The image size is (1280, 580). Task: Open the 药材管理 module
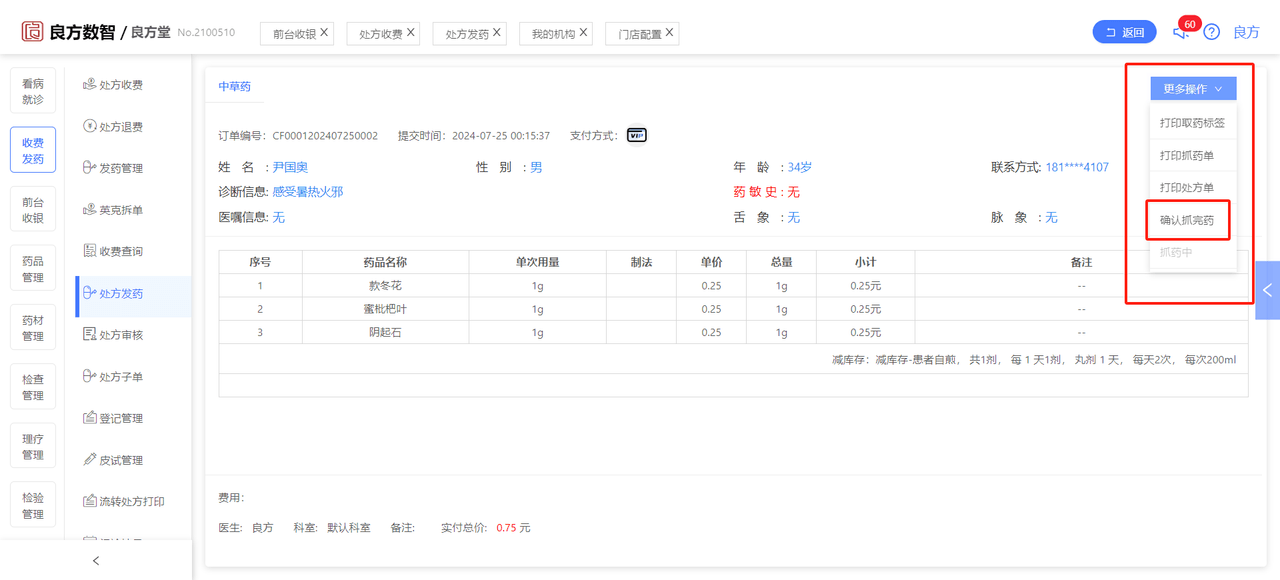tap(33, 328)
